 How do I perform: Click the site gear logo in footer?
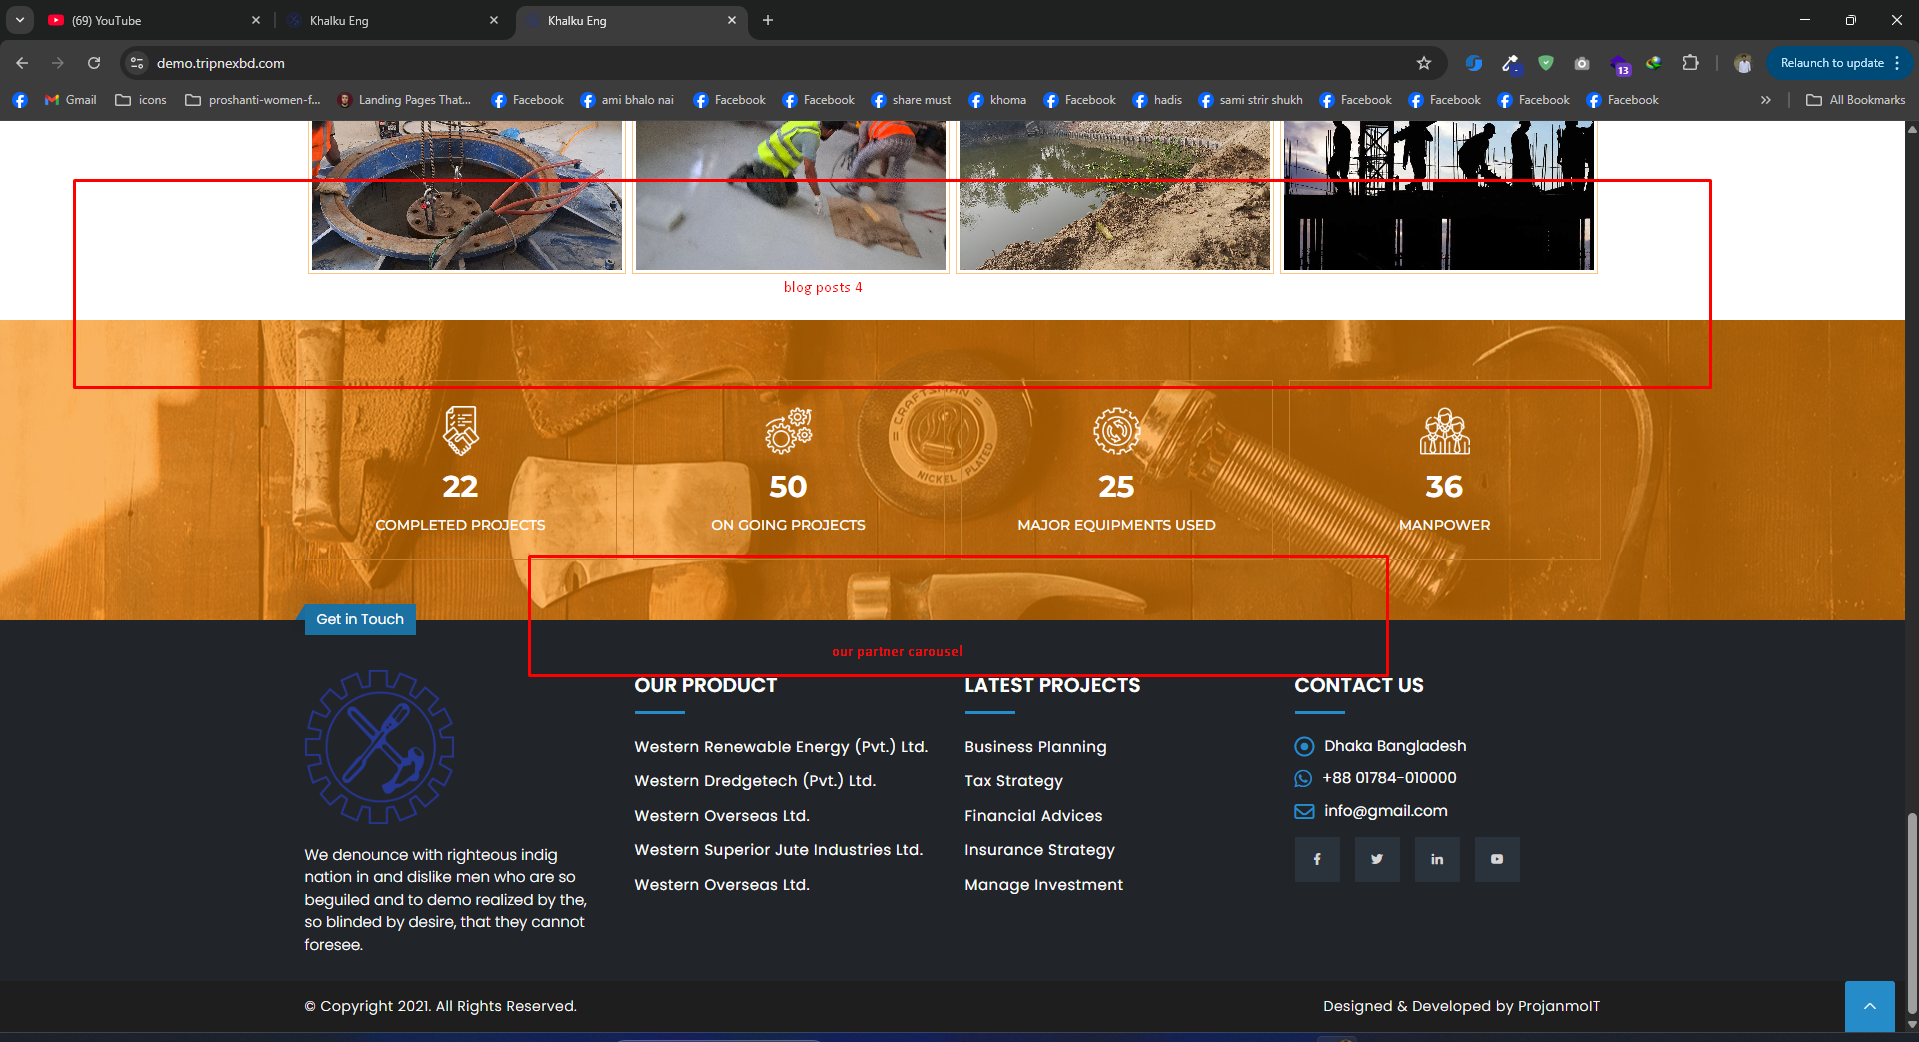point(379,747)
